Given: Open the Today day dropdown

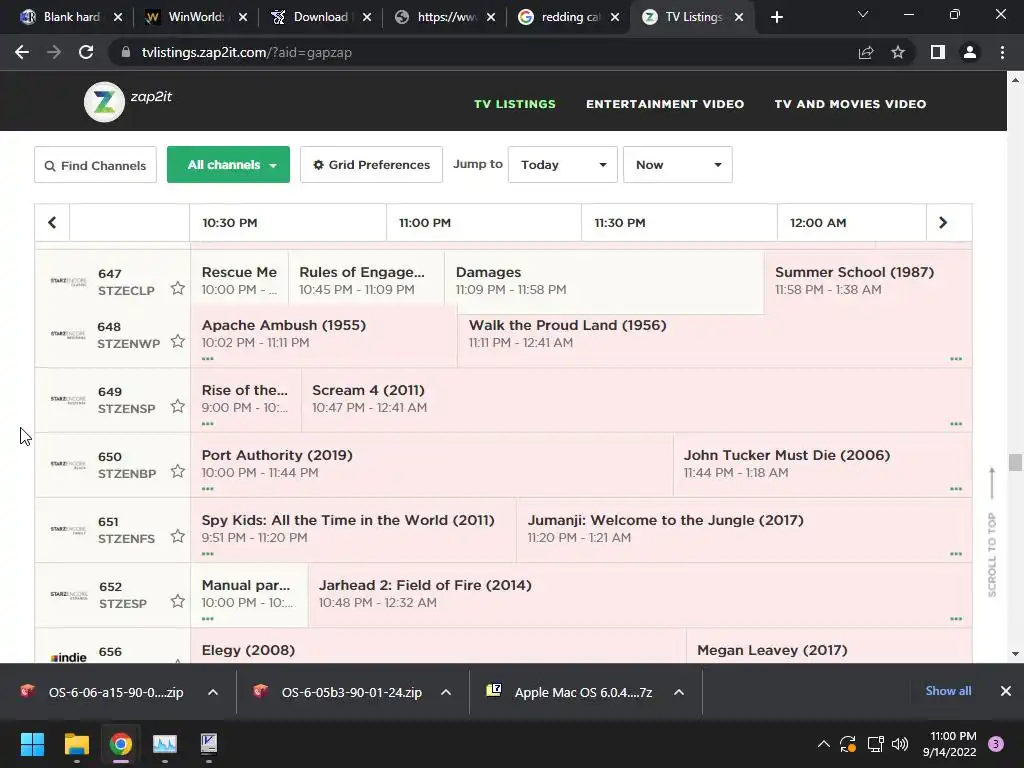Looking at the screenshot, I should coord(563,165).
